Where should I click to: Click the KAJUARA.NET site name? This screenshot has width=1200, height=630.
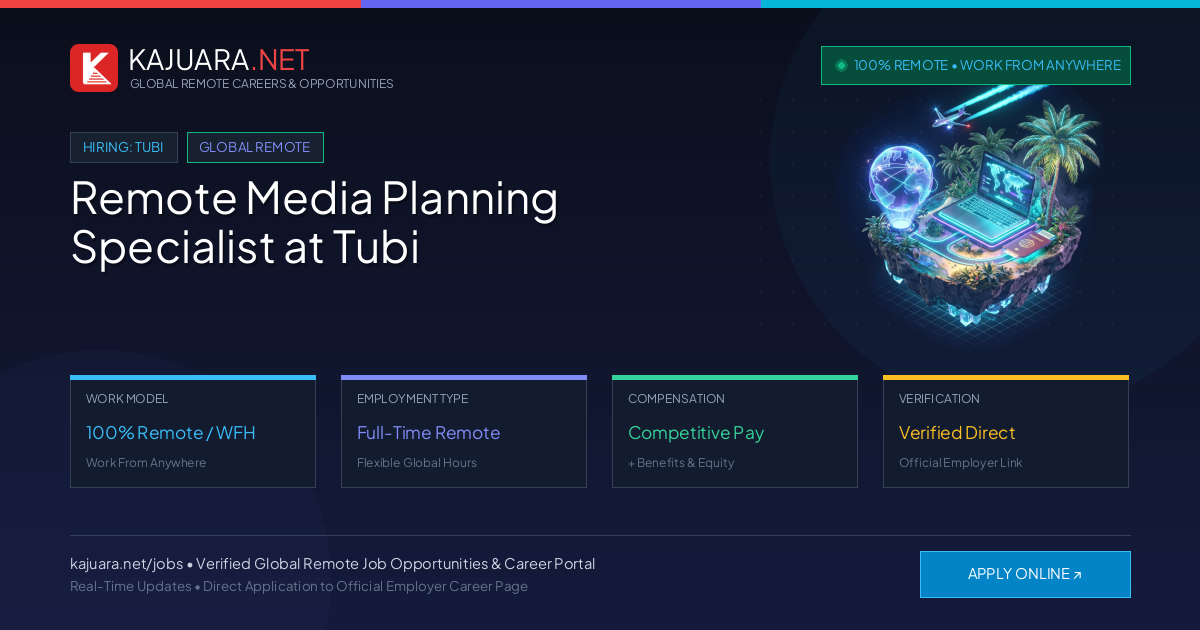(219, 60)
